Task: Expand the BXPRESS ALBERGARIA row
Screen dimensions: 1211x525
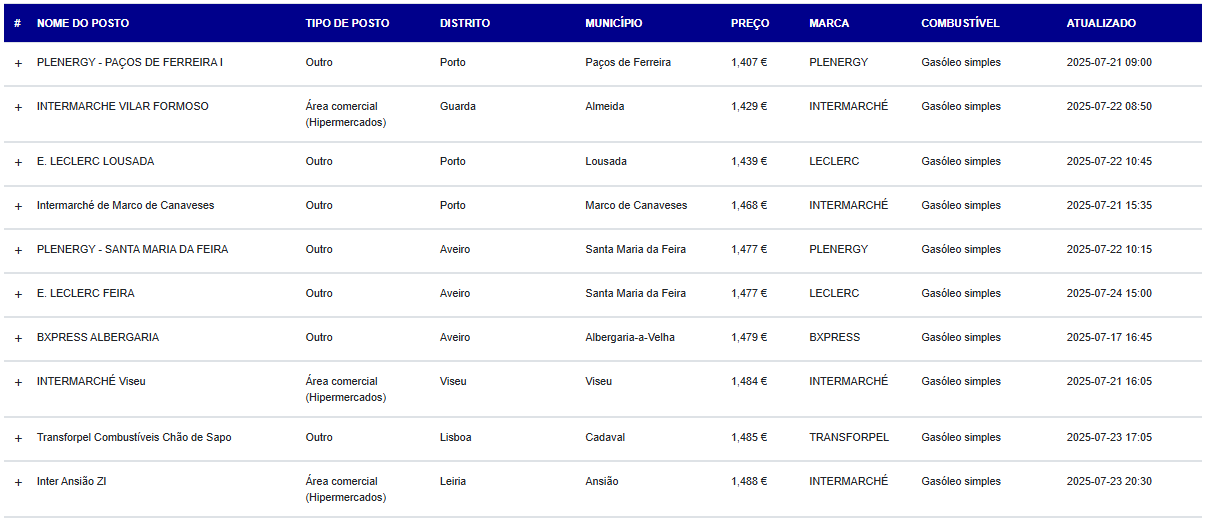Action: click(x=18, y=338)
